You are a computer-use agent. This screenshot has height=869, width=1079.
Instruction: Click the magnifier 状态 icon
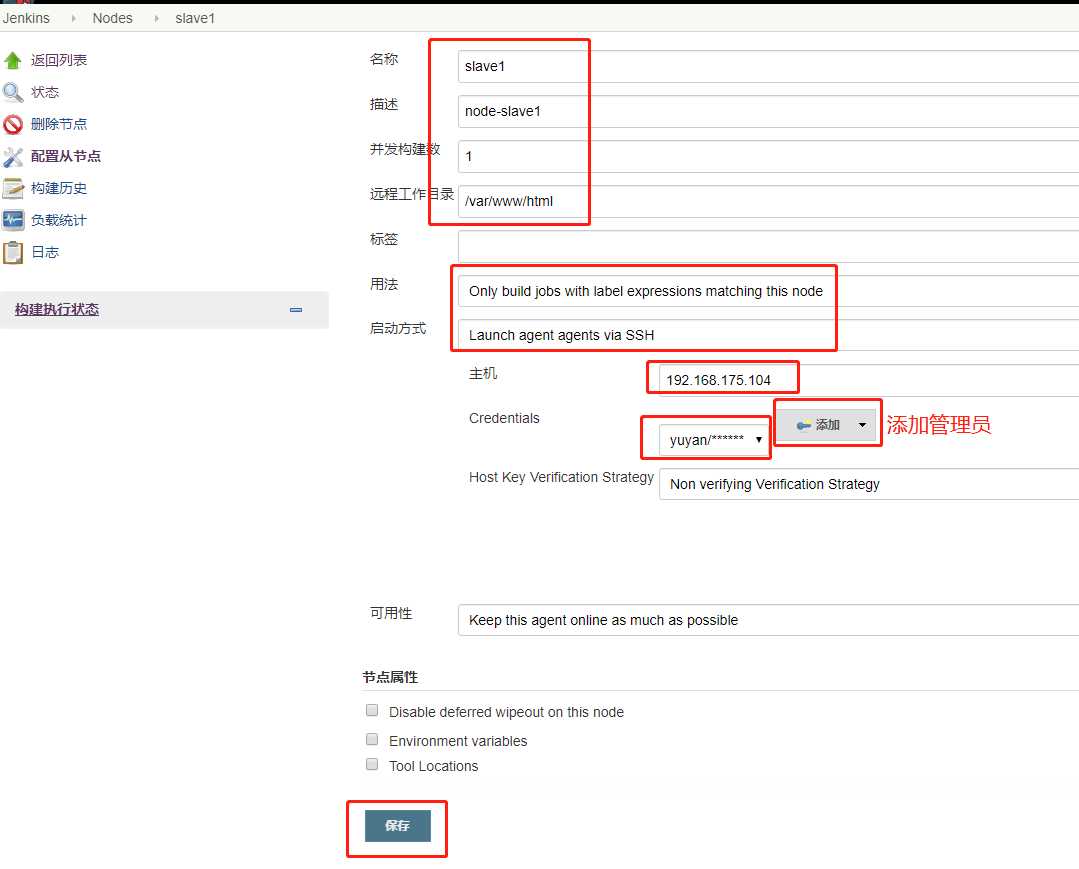[12, 92]
